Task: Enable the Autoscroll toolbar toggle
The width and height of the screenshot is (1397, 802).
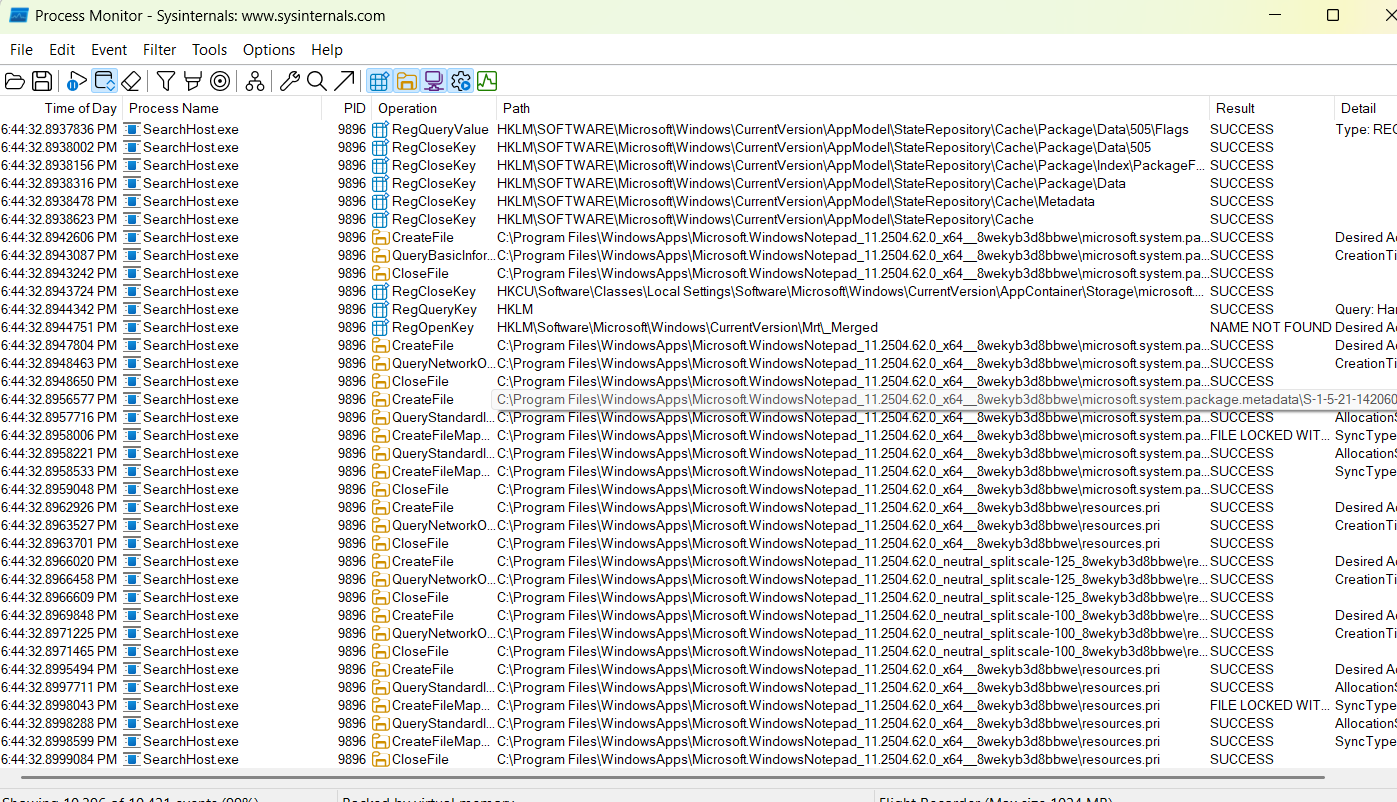Action: click(104, 81)
